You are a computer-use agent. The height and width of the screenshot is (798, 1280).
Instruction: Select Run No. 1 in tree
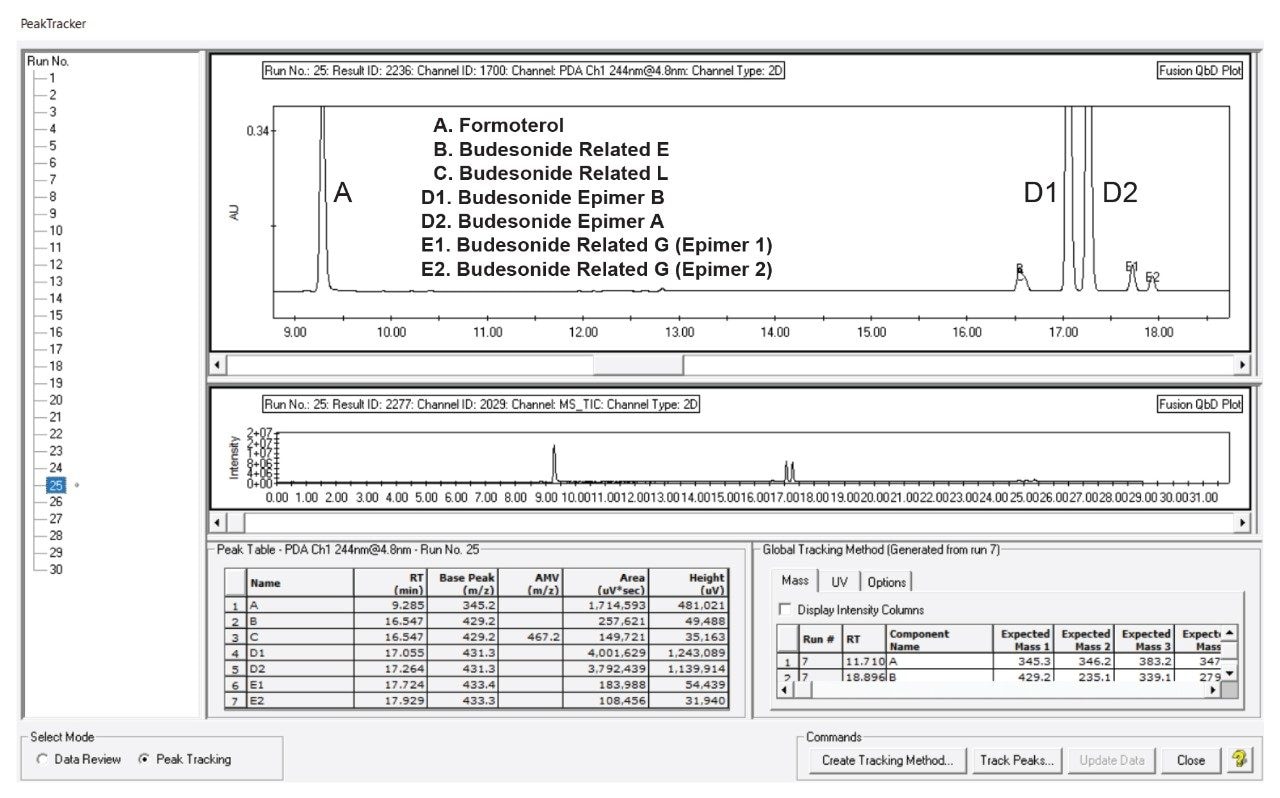click(x=52, y=78)
